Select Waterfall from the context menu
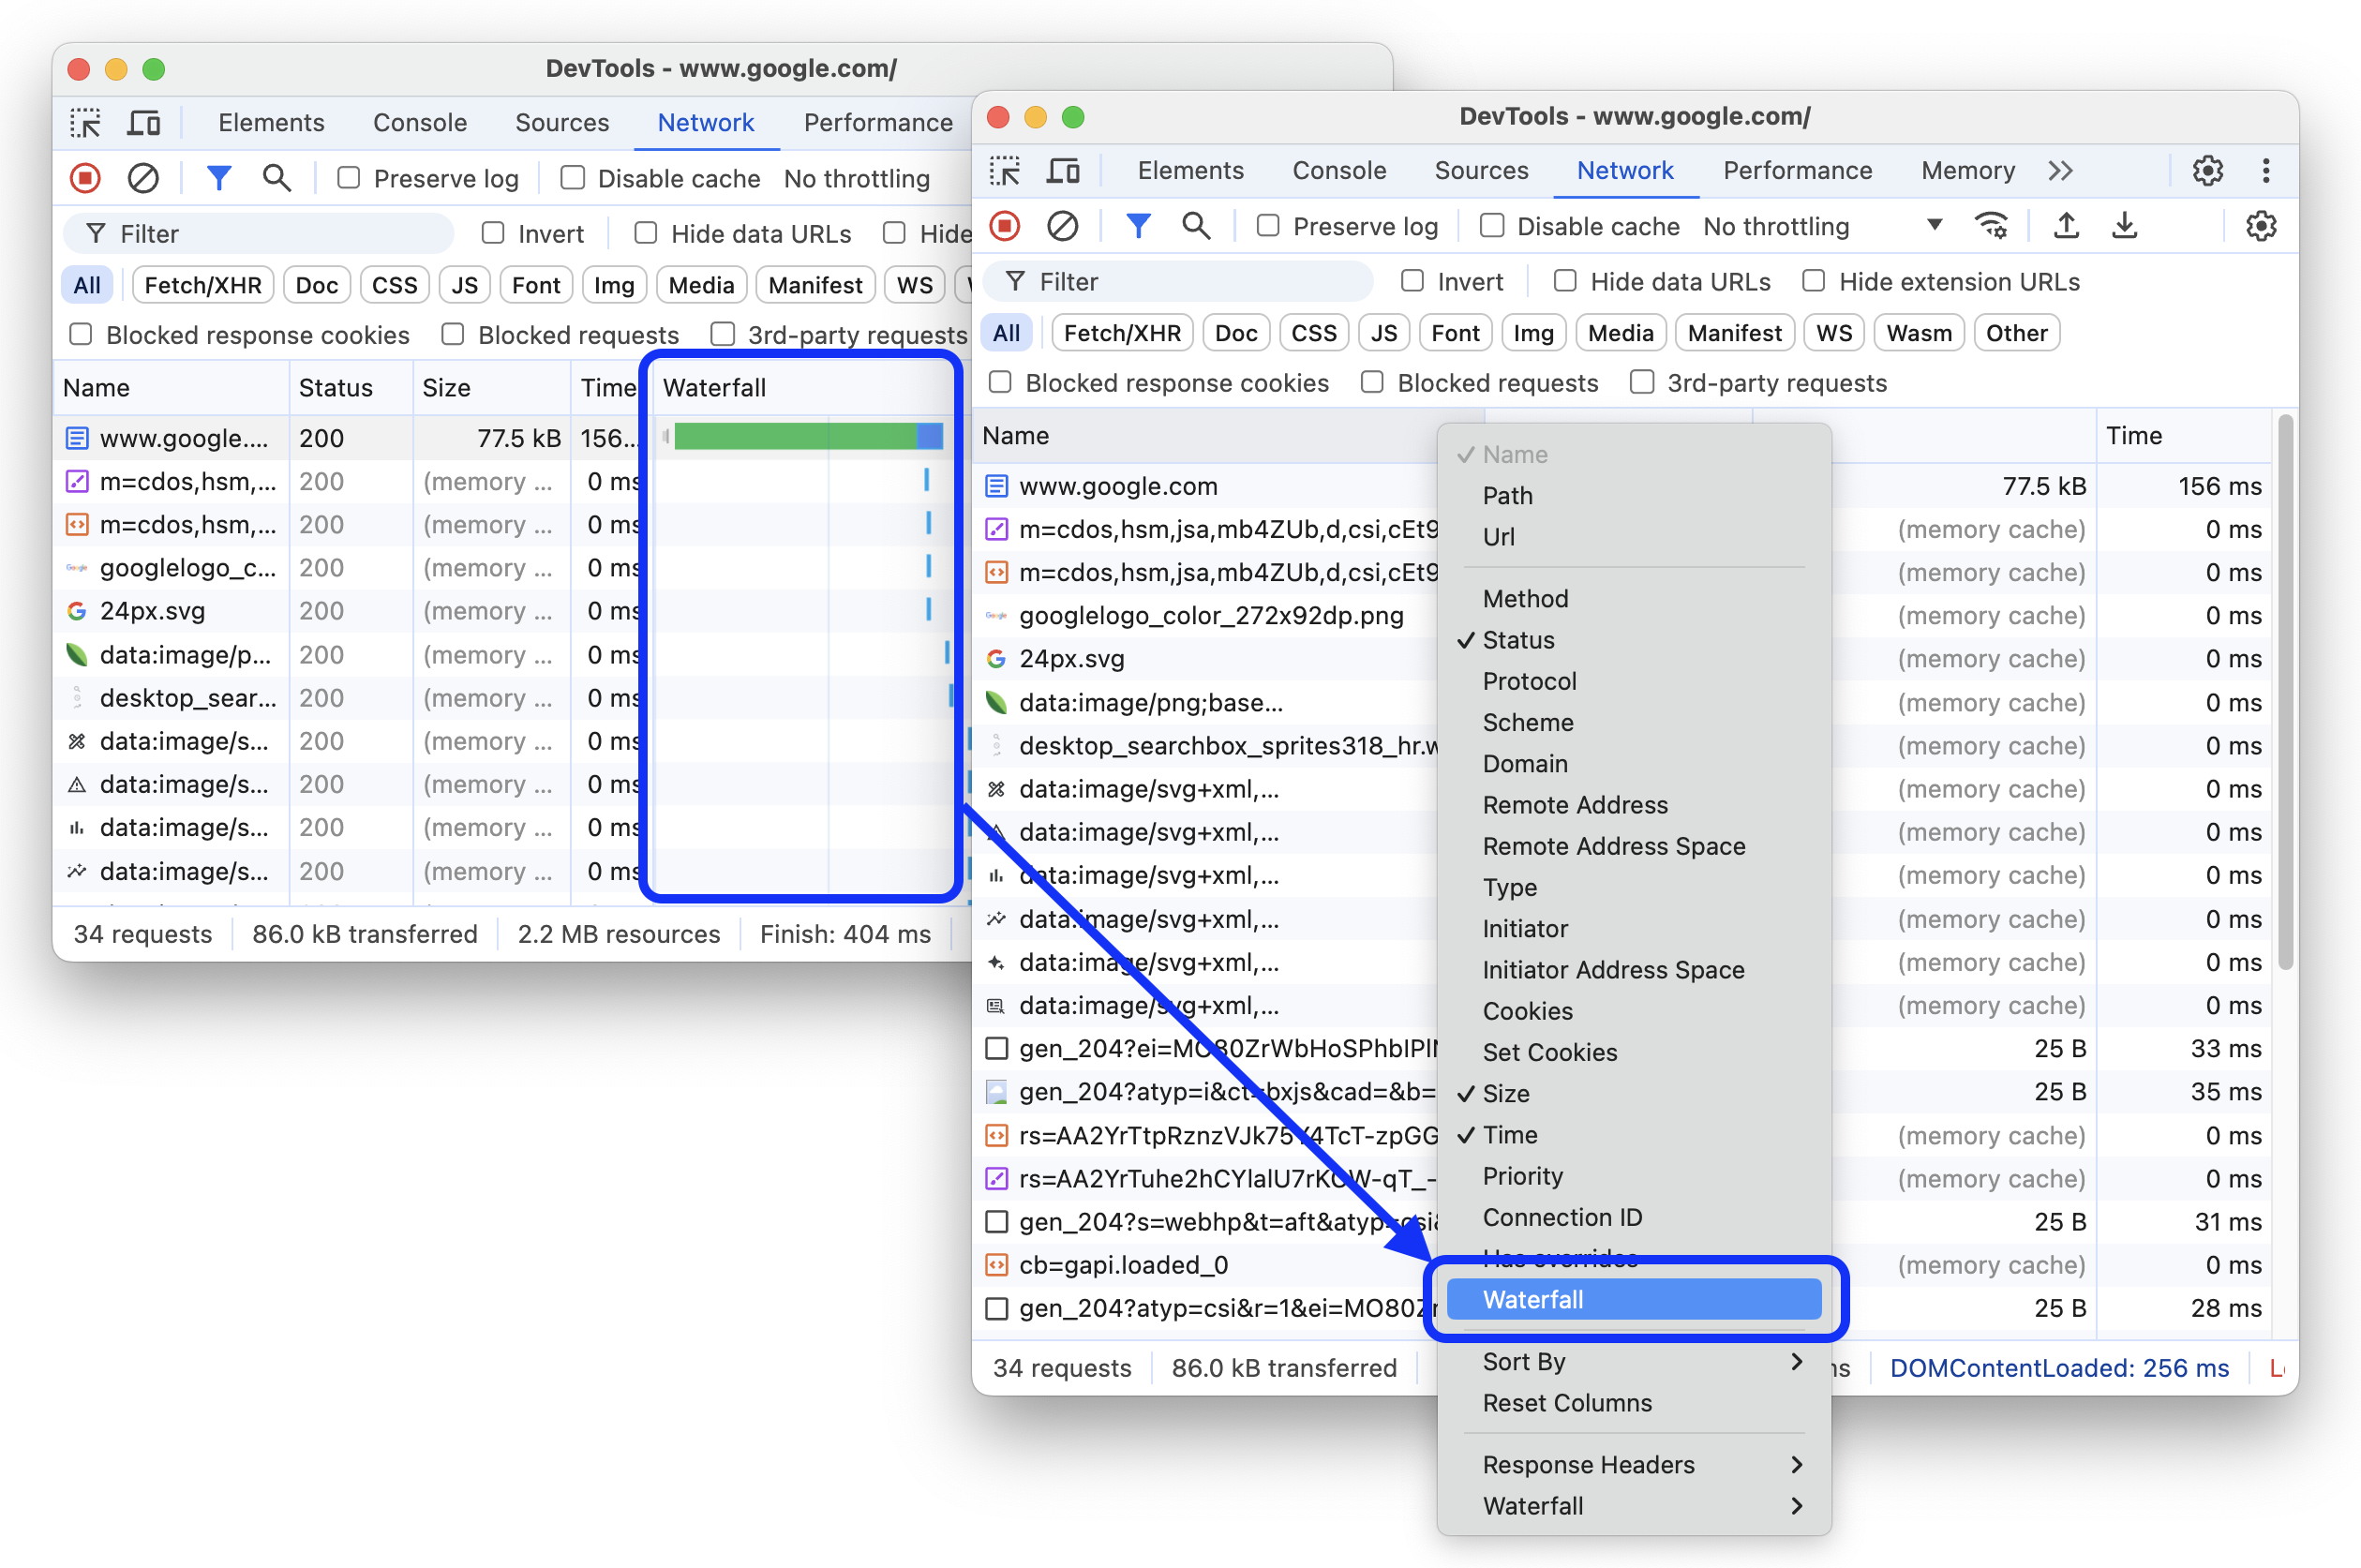The height and width of the screenshot is (1568, 2361). point(1636,1298)
